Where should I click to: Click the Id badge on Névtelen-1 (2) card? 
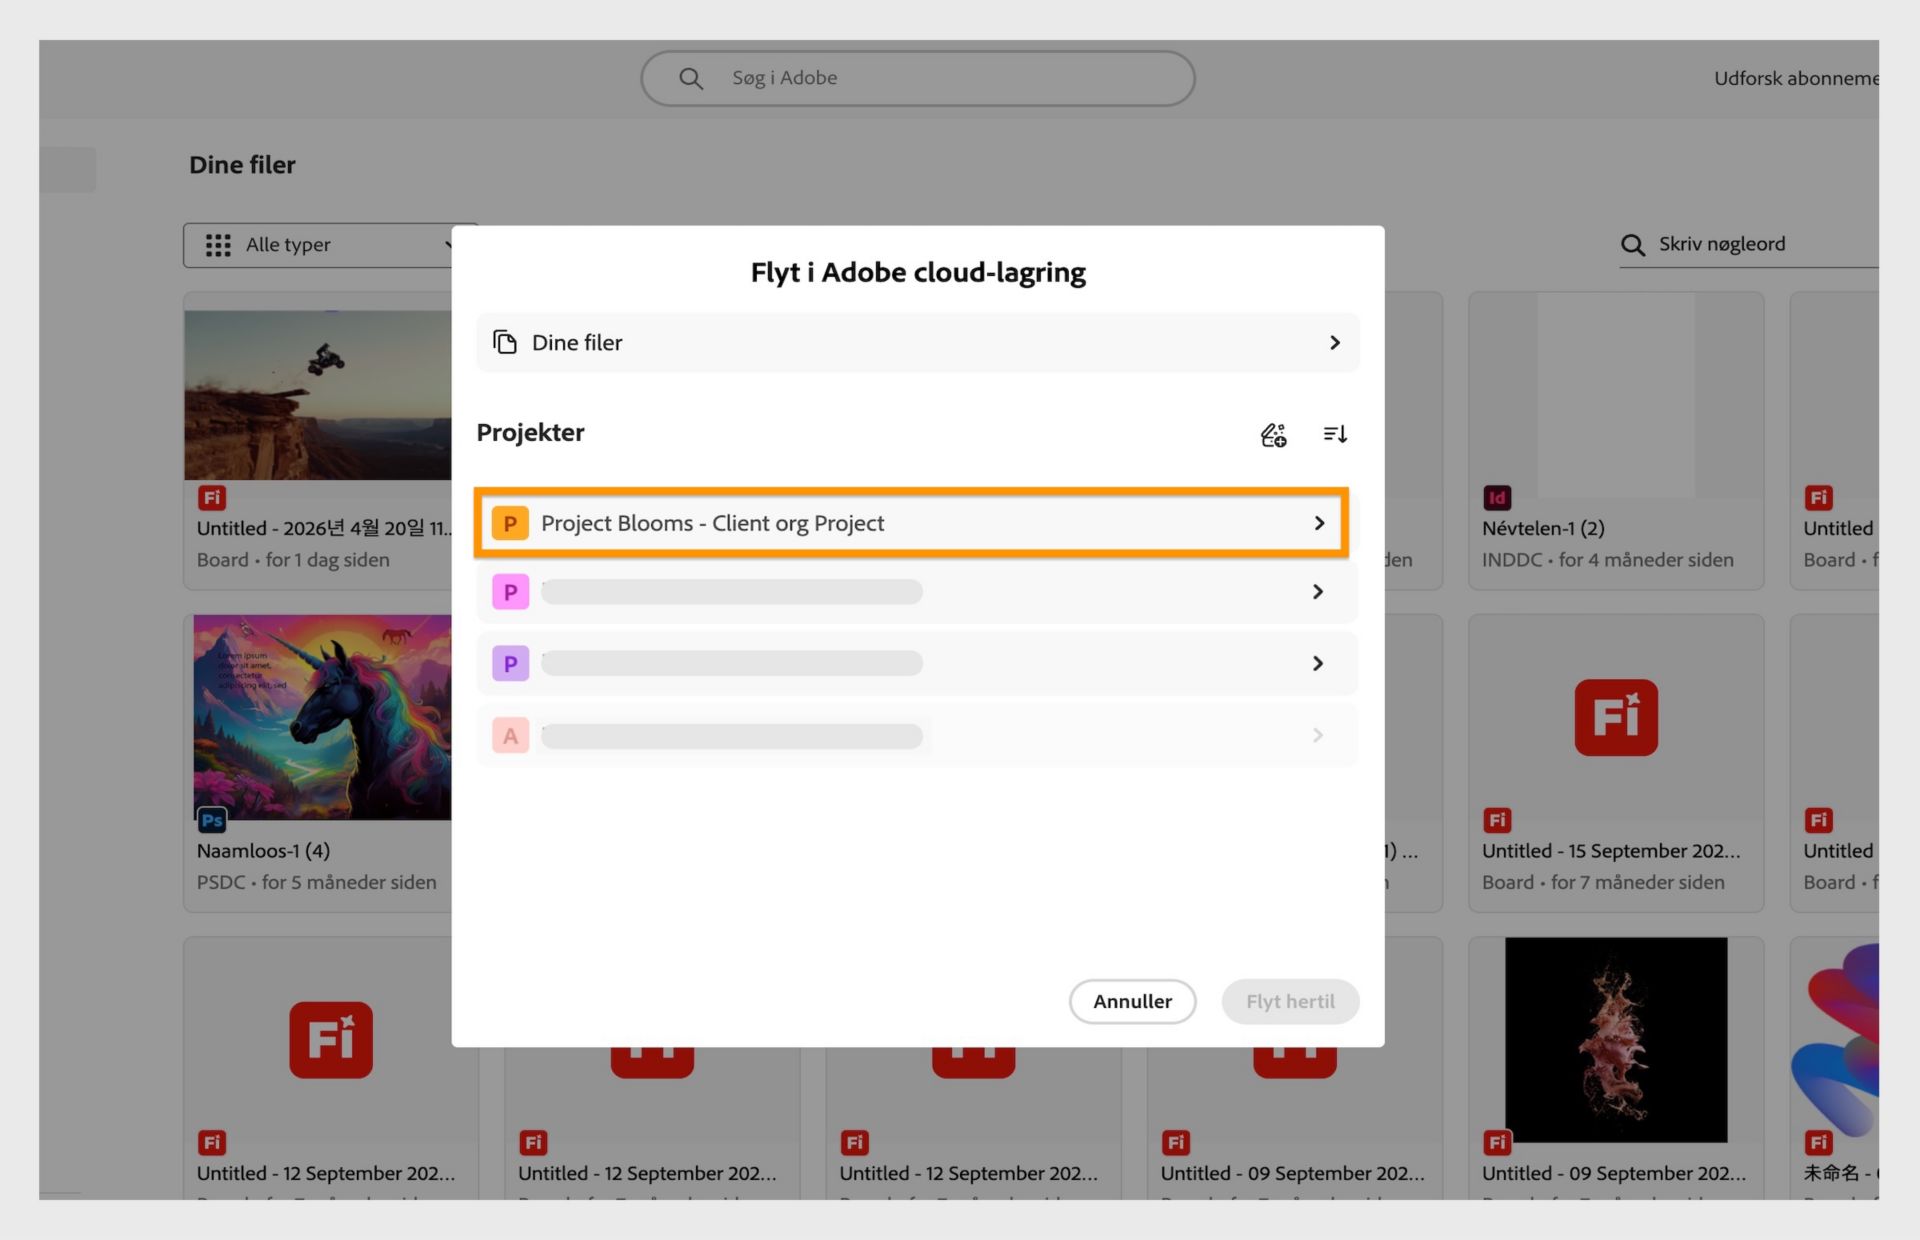(x=1497, y=497)
